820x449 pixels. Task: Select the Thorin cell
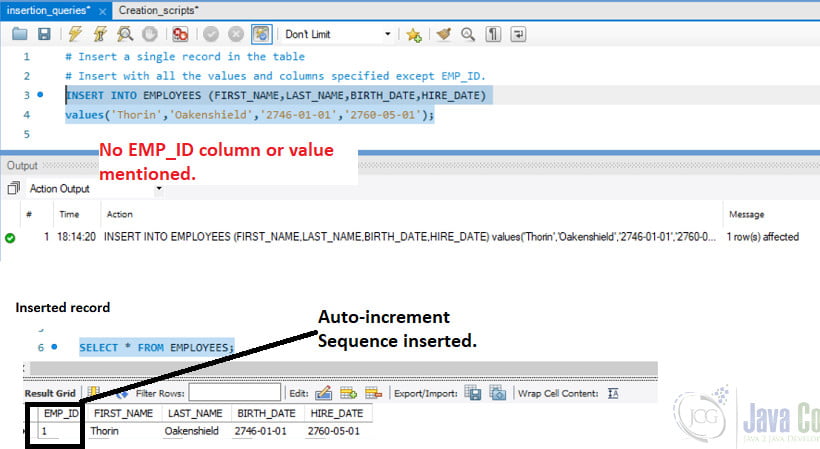(124, 431)
